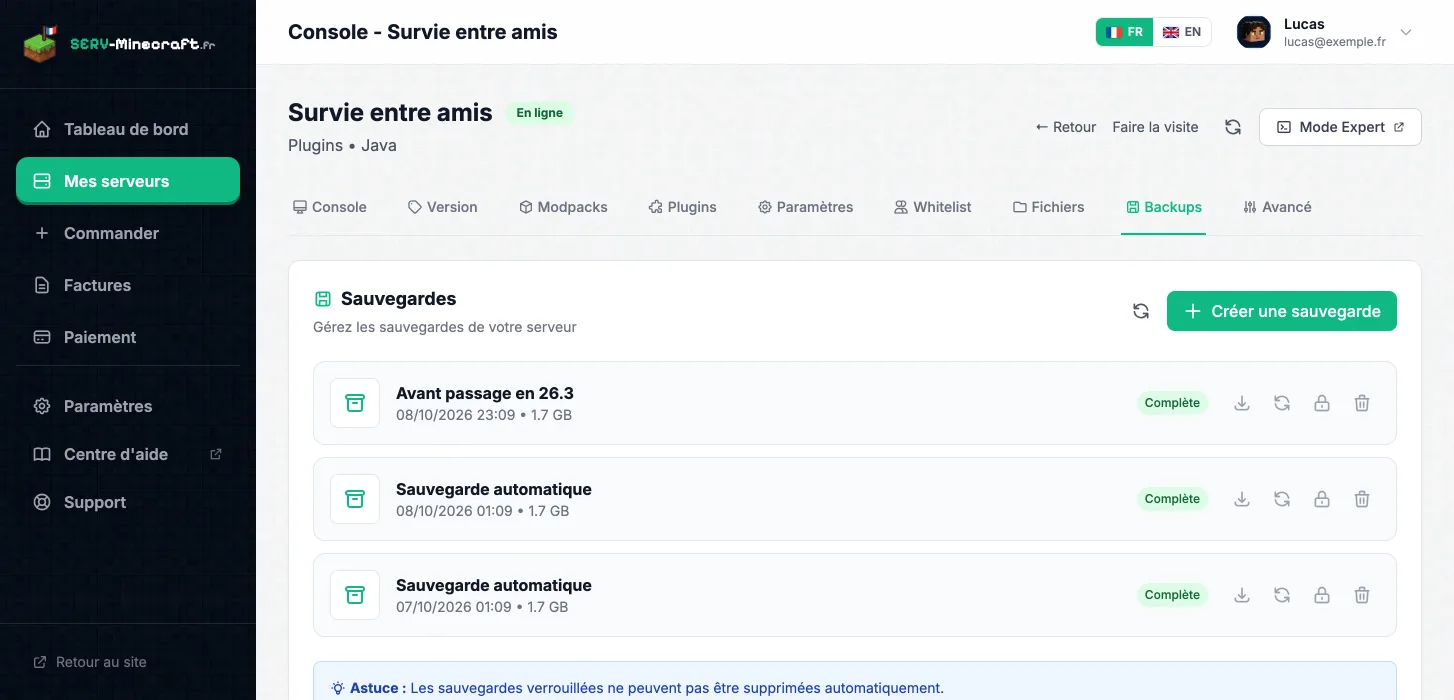The image size is (1454, 700).
Task: Open Paiement section
Action: 128,337
